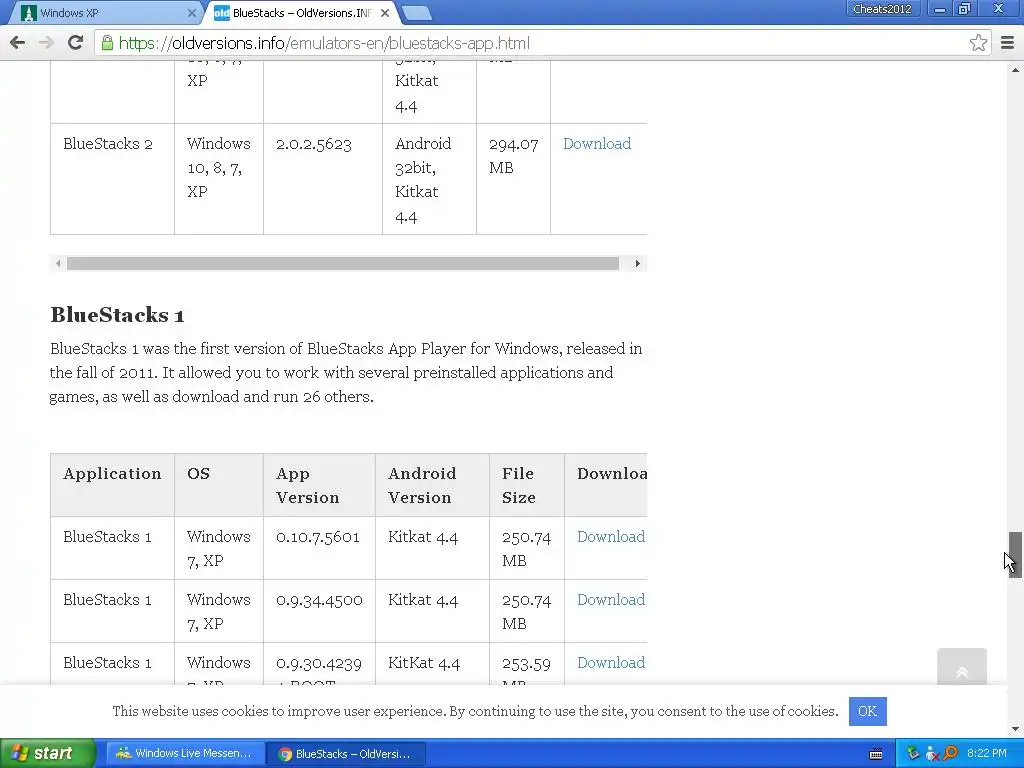
Task: Click the Messenger status tray icon
Action: [x=932, y=754]
